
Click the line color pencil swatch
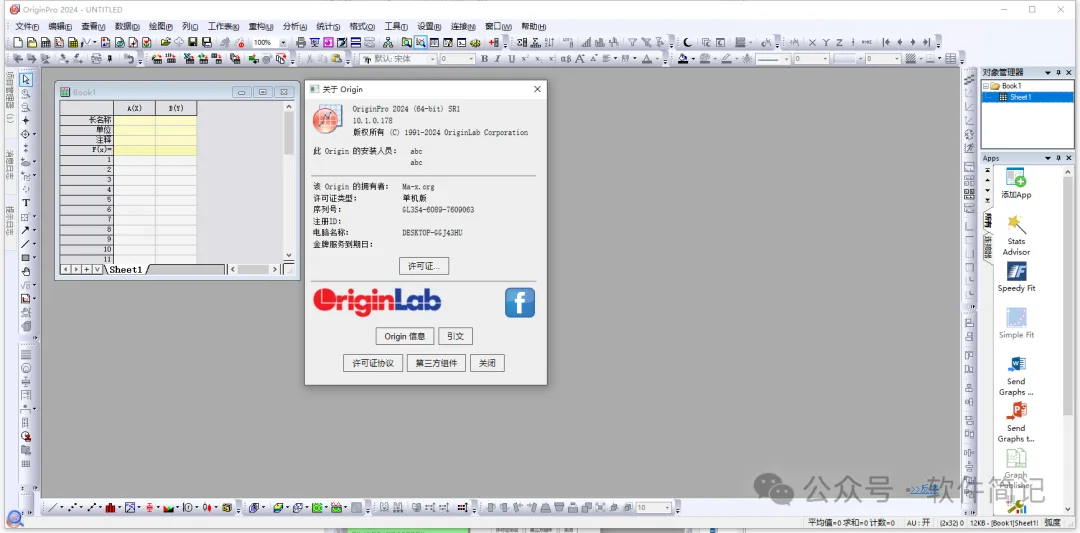pos(726,59)
